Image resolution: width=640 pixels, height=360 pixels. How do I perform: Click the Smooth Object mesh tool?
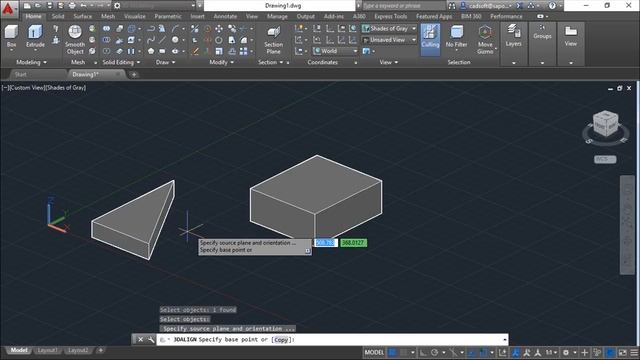point(75,40)
